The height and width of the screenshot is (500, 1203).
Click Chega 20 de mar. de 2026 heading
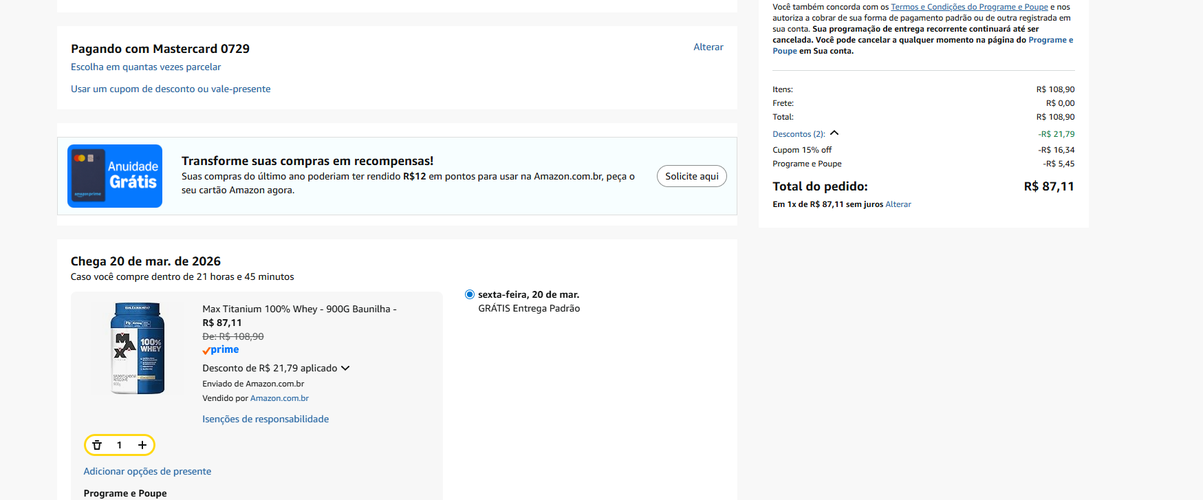(146, 261)
